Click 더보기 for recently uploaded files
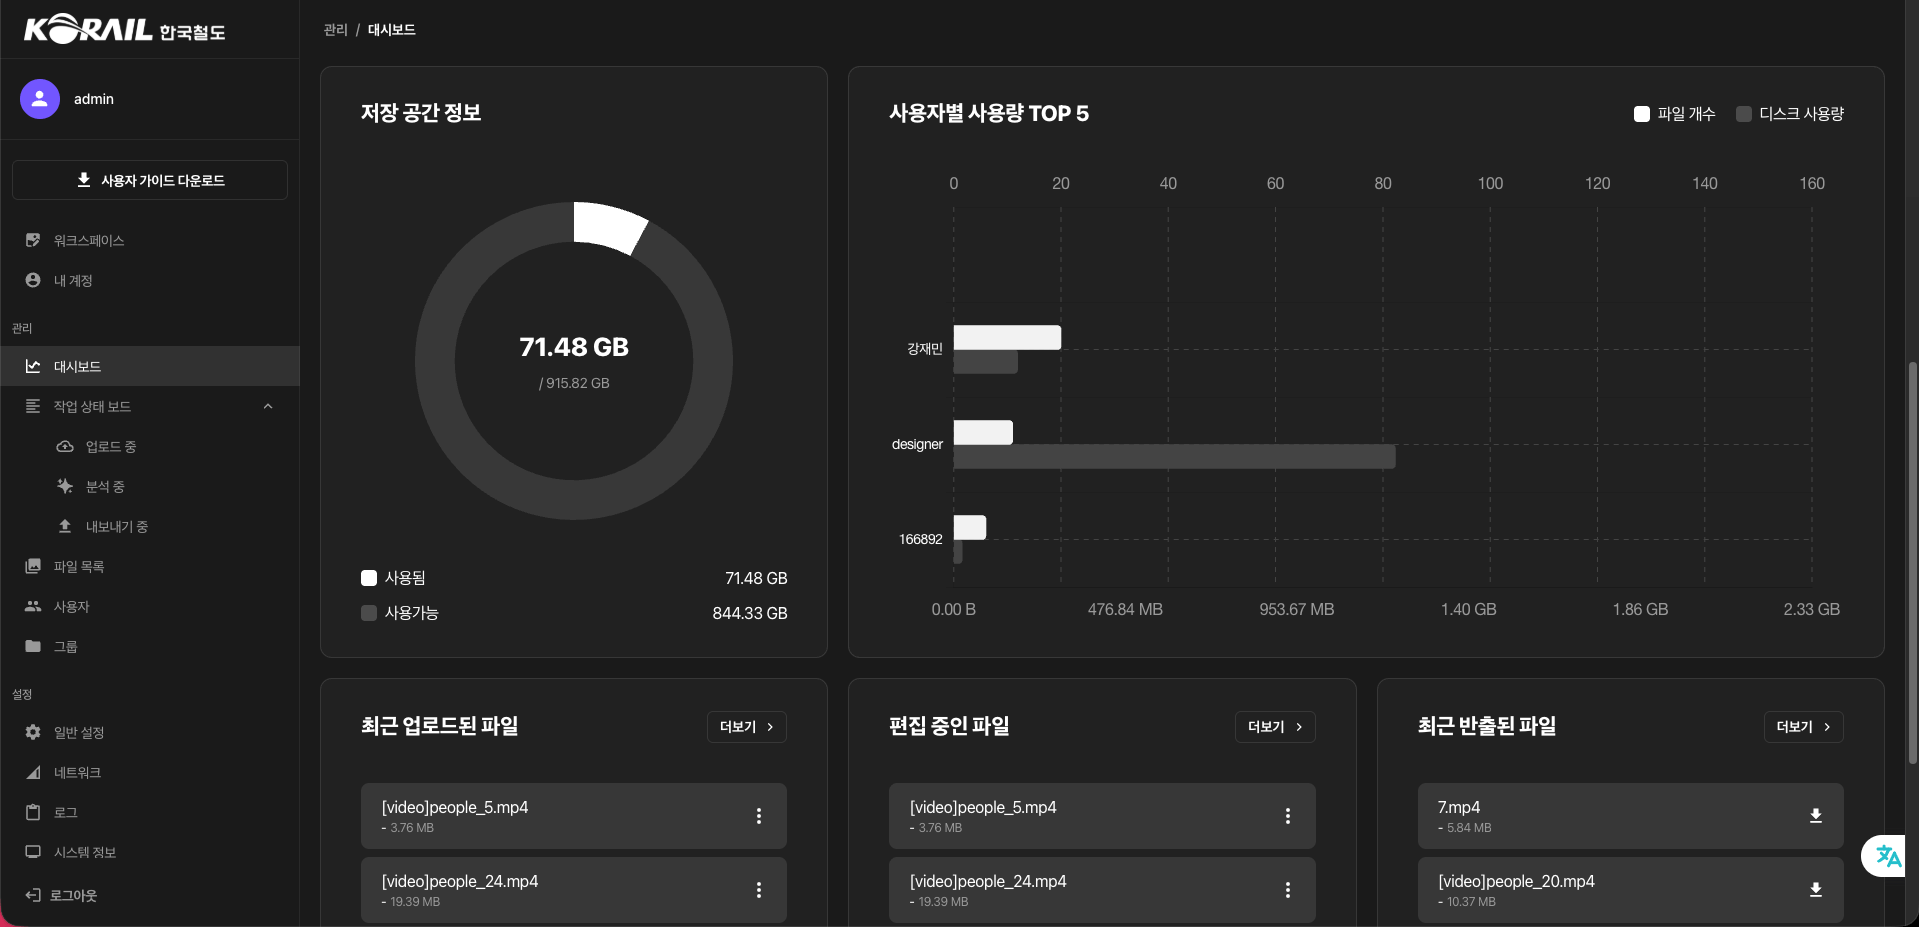The image size is (1919, 927). 746,727
